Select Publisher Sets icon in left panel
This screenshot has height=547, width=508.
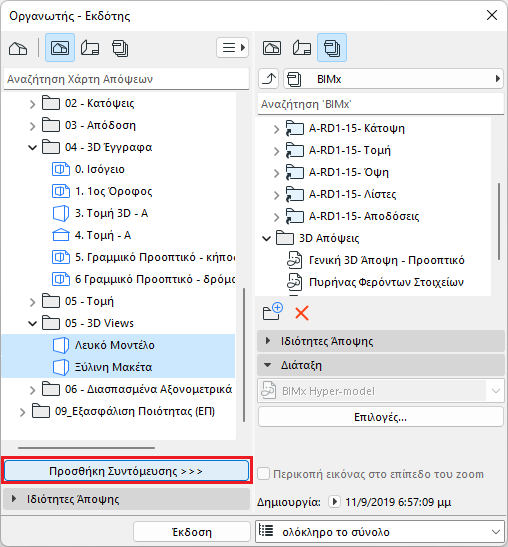(x=120, y=48)
